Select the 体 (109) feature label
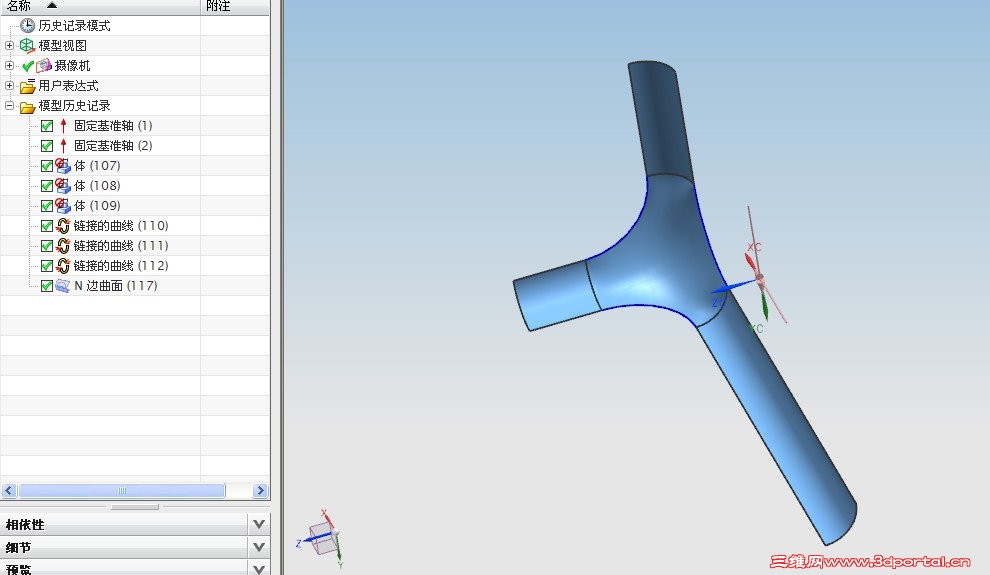This screenshot has width=990, height=575. pos(97,206)
